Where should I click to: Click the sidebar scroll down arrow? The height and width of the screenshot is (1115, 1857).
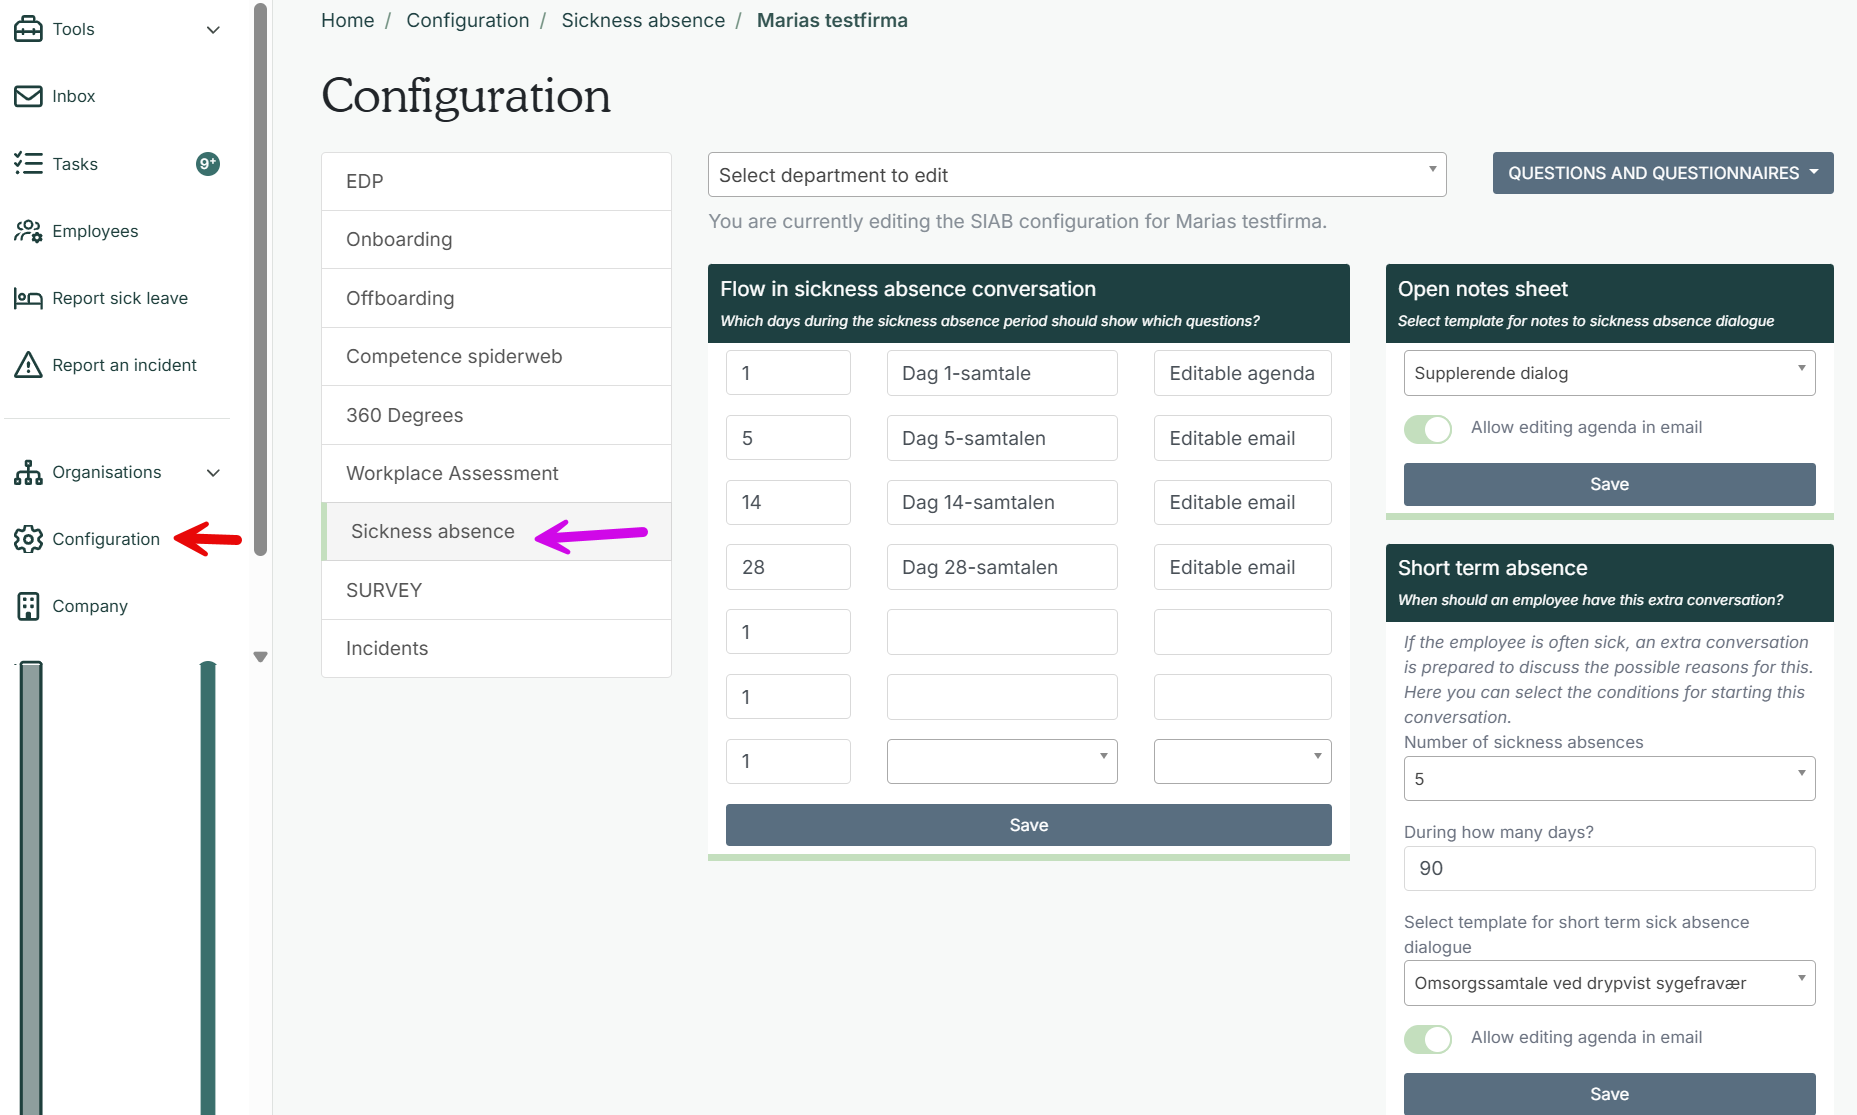260,657
